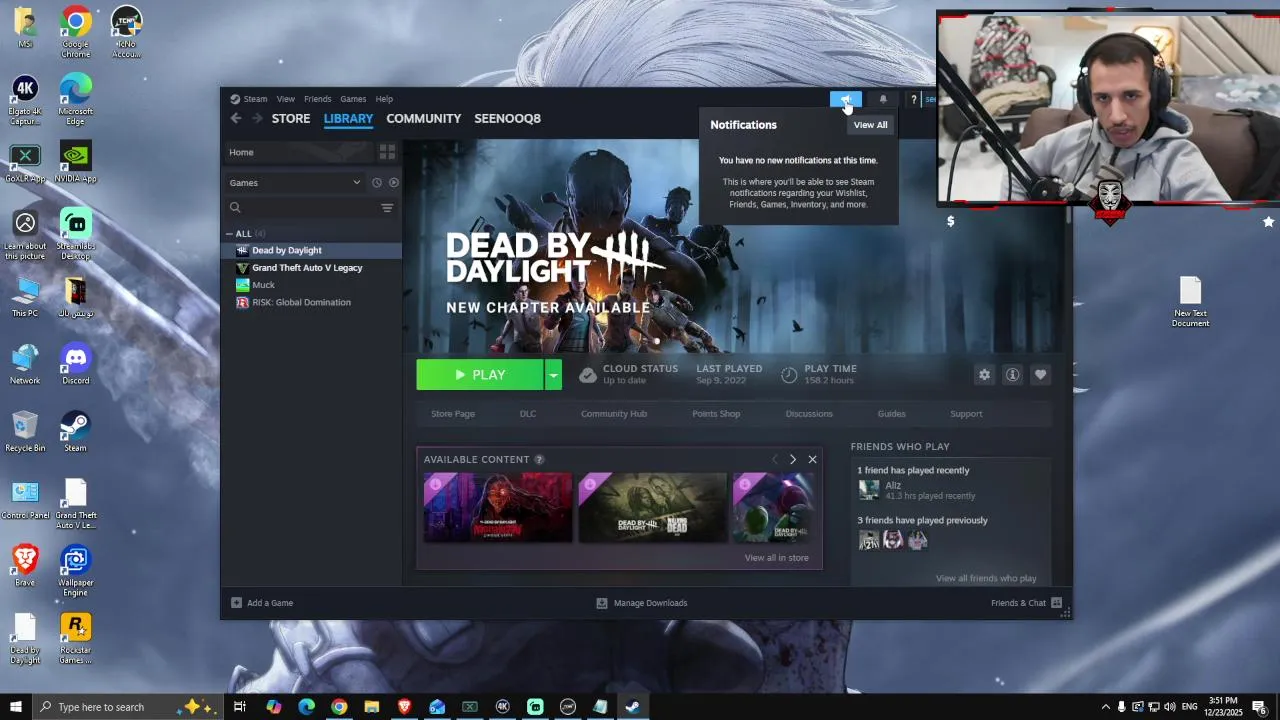Open the Walking Dead DLC thumbnail

(653, 508)
